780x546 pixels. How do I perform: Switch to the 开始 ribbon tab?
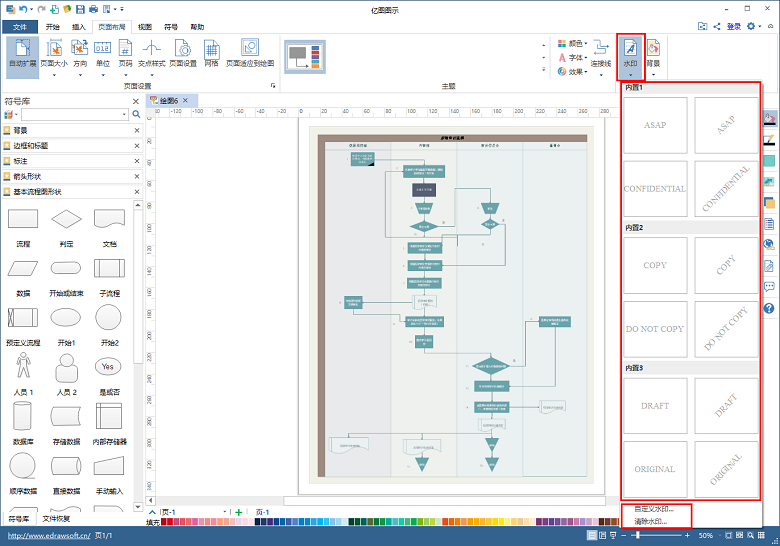coord(52,27)
